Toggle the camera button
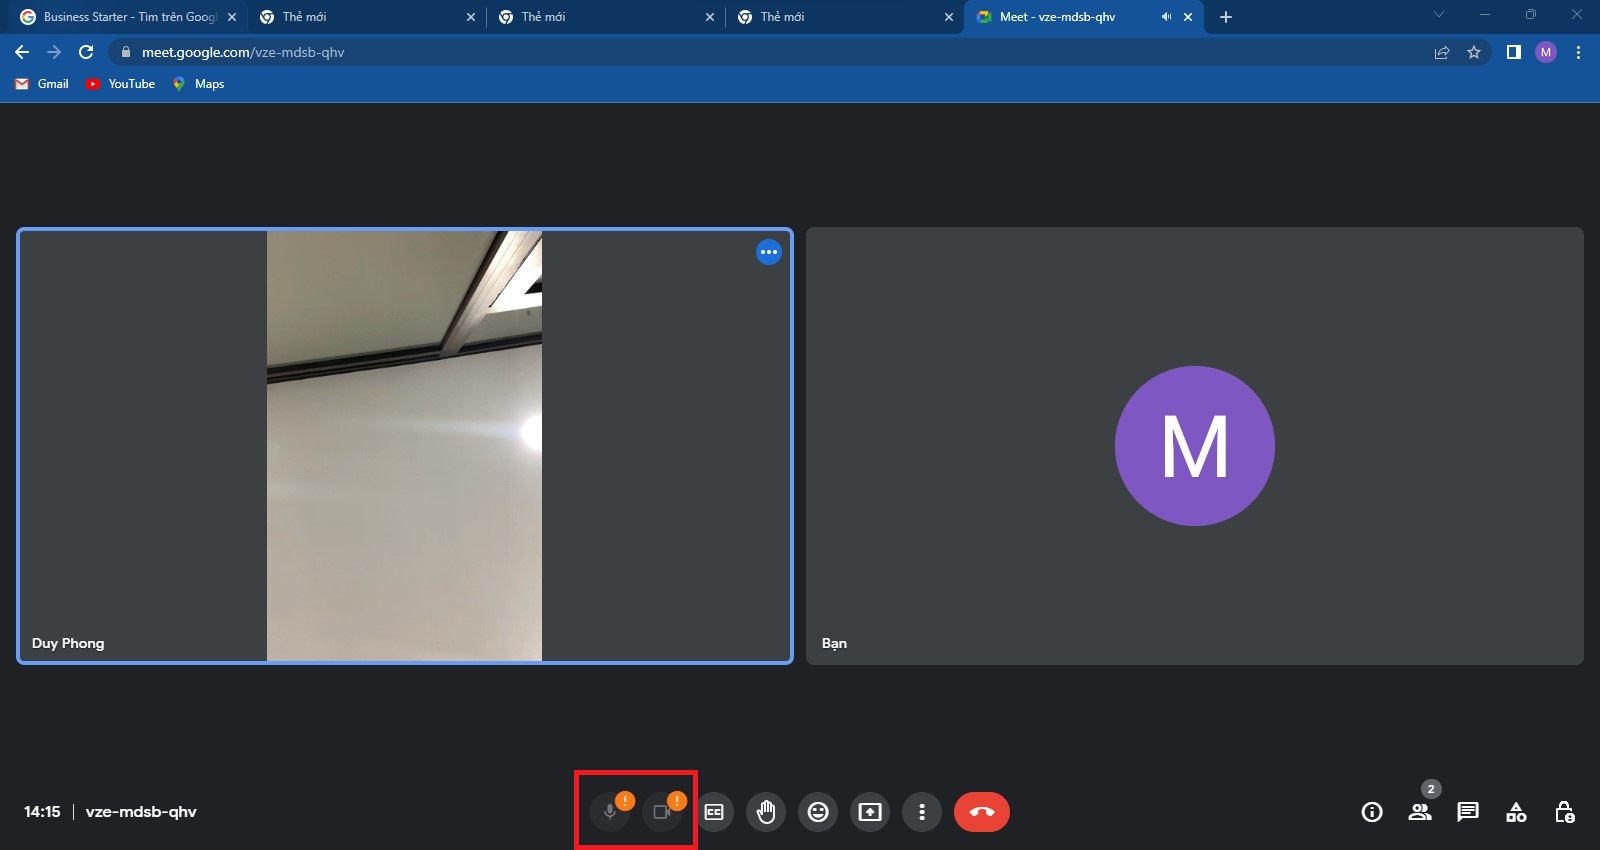 (x=661, y=812)
